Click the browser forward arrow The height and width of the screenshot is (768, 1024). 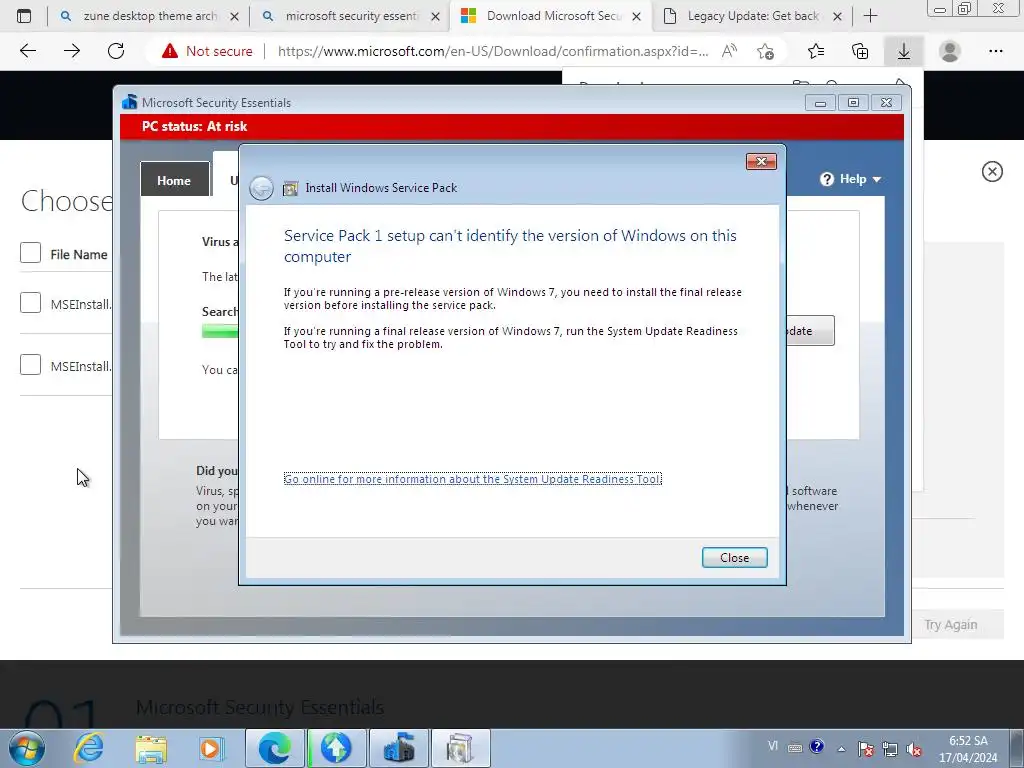click(72, 51)
